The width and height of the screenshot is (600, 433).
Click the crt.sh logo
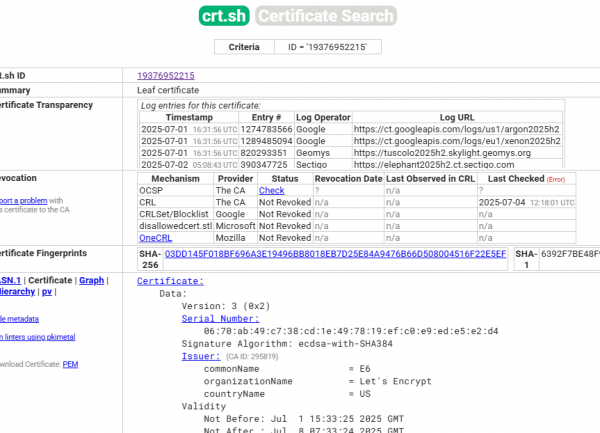pos(224,16)
